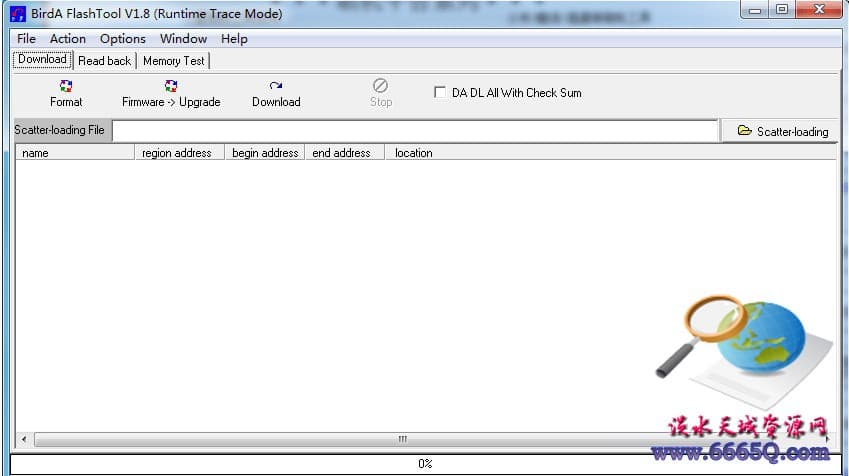Sort by the name column header
The image size is (849, 476).
coord(75,153)
